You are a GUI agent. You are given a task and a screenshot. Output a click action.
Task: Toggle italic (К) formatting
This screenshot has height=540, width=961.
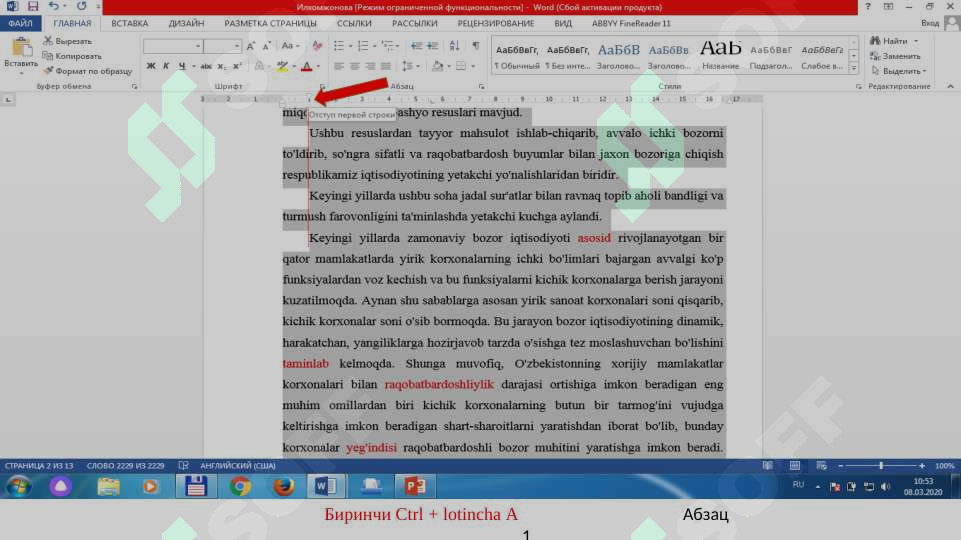click(x=166, y=66)
